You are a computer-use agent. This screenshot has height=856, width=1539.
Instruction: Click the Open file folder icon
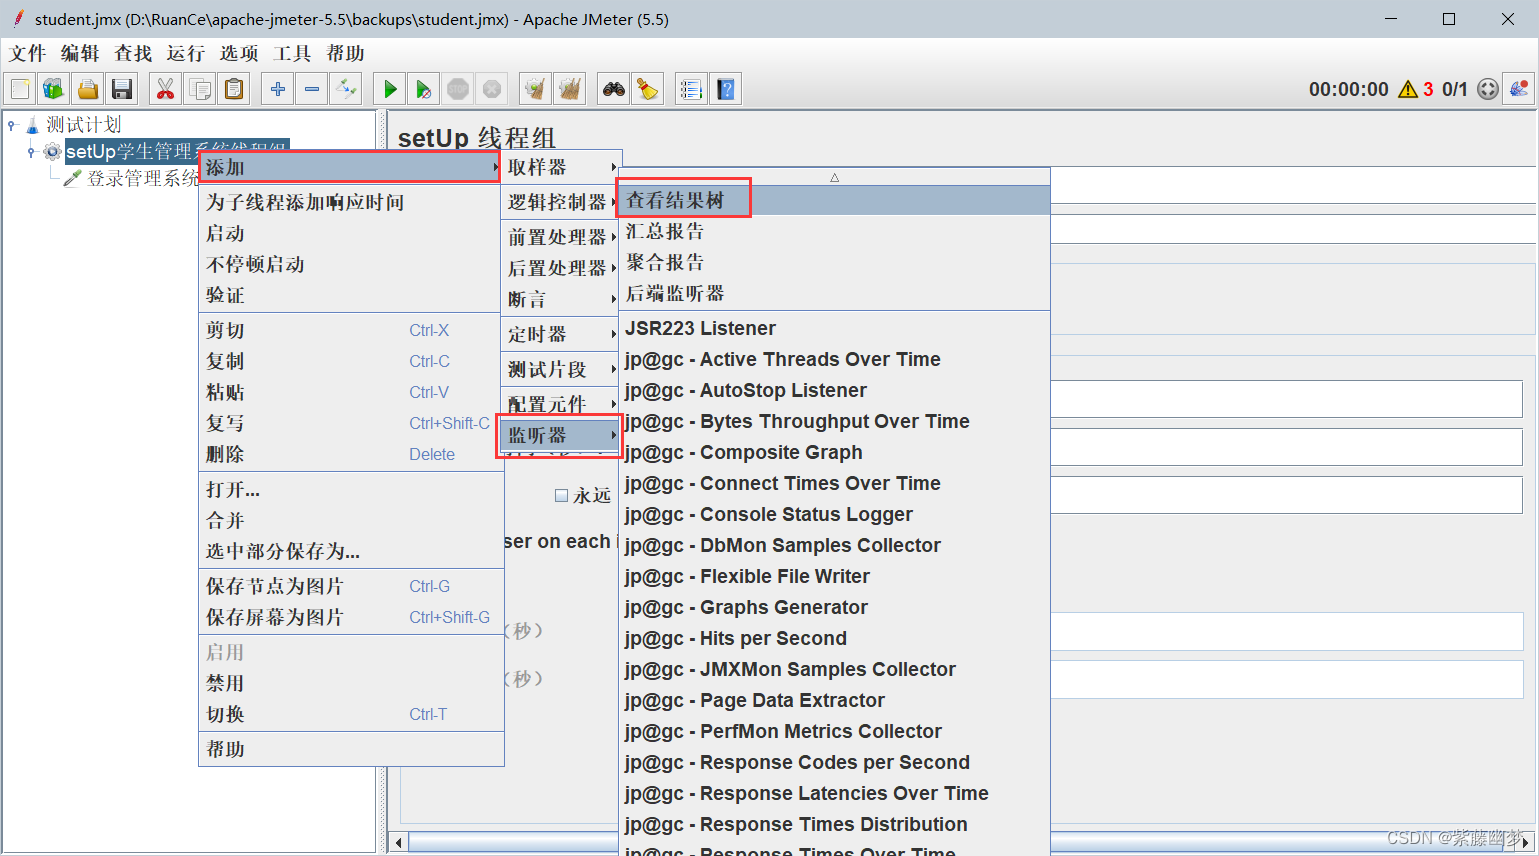pos(88,89)
